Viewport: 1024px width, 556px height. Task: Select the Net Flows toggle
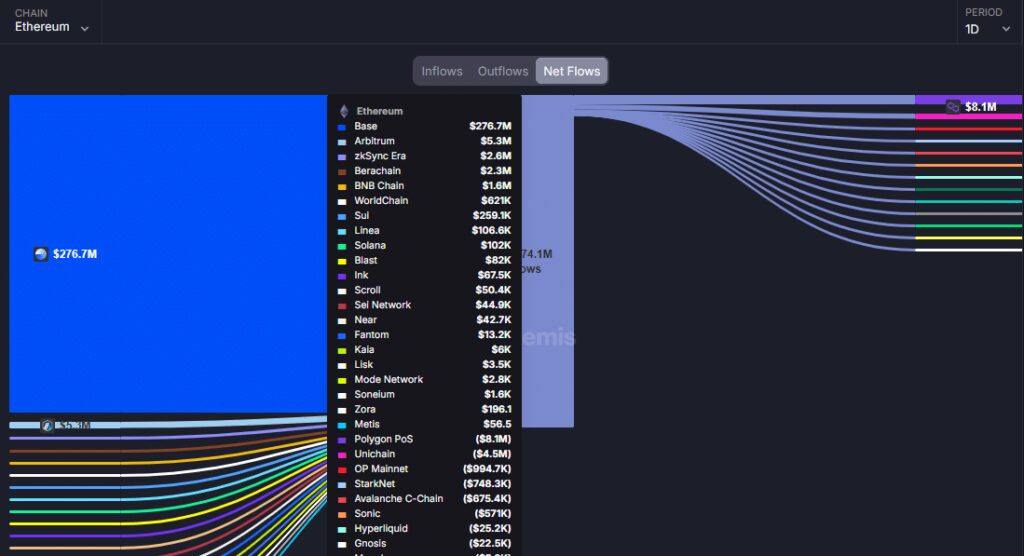[571, 71]
